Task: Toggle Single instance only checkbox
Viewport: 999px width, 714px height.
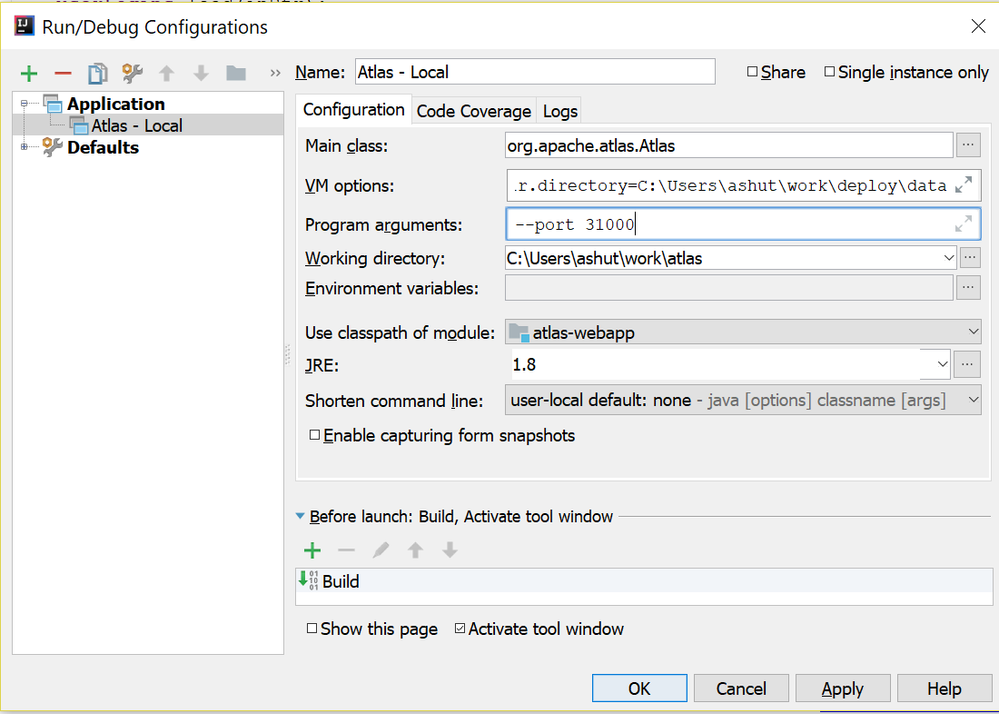Action: coord(830,72)
